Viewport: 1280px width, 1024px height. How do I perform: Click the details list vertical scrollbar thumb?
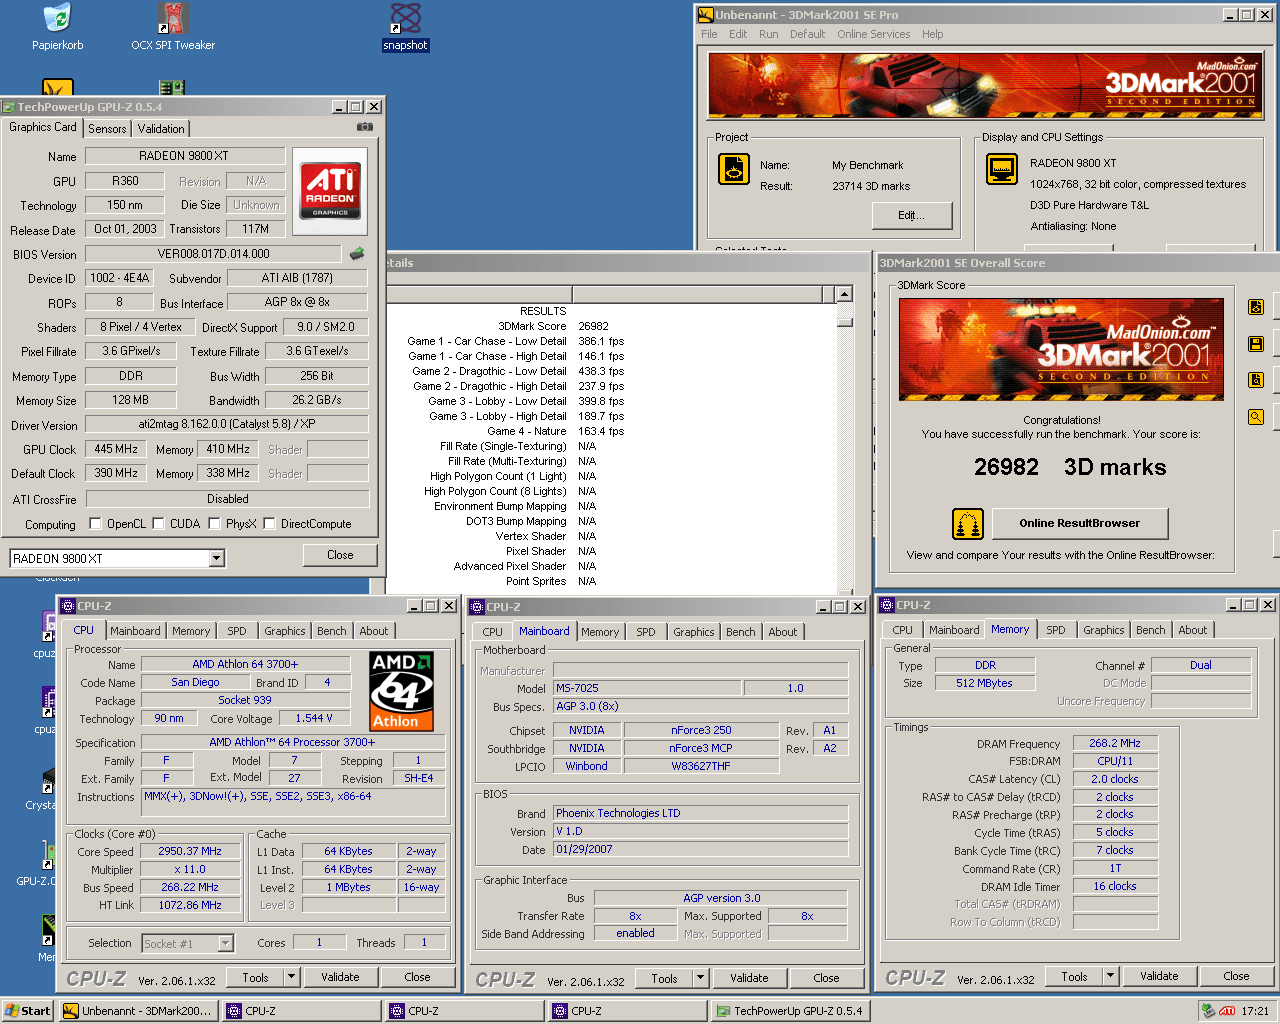[845, 322]
